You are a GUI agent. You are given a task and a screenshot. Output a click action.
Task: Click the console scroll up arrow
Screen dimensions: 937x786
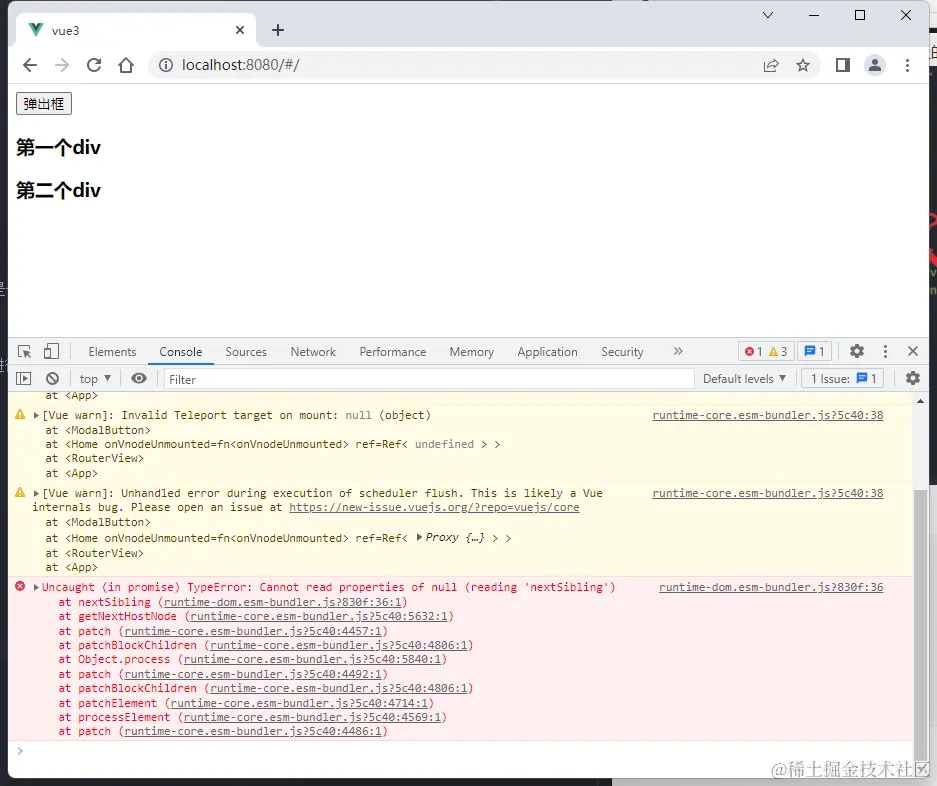point(920,401)
